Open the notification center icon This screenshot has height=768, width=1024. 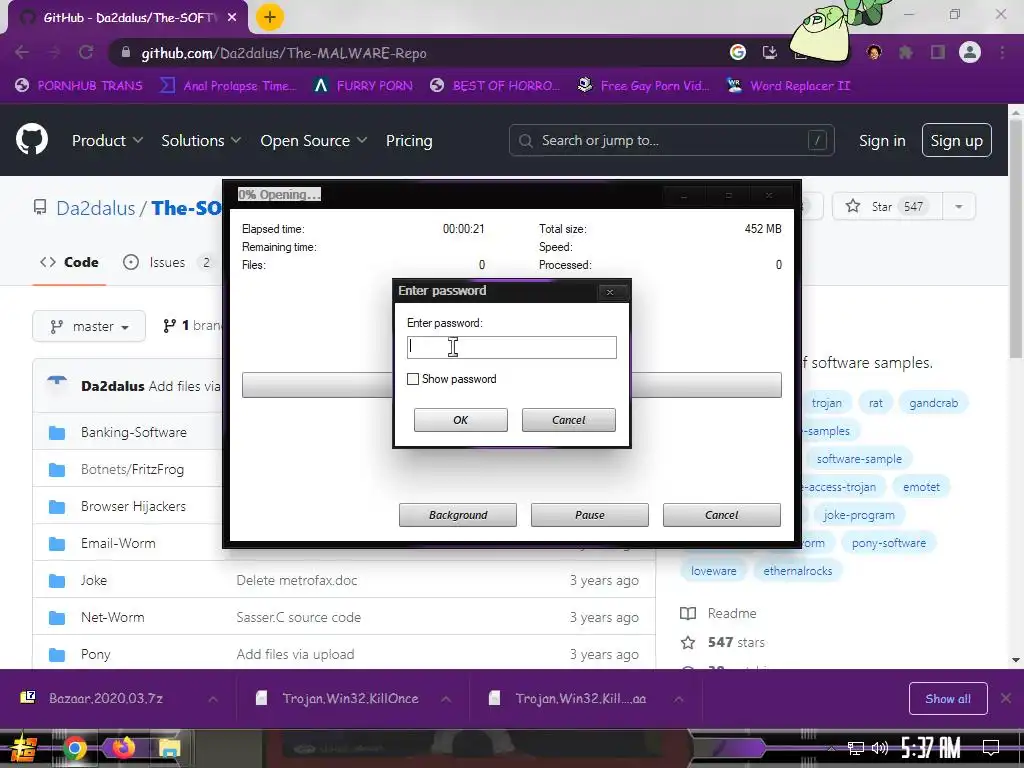(991, 747)
